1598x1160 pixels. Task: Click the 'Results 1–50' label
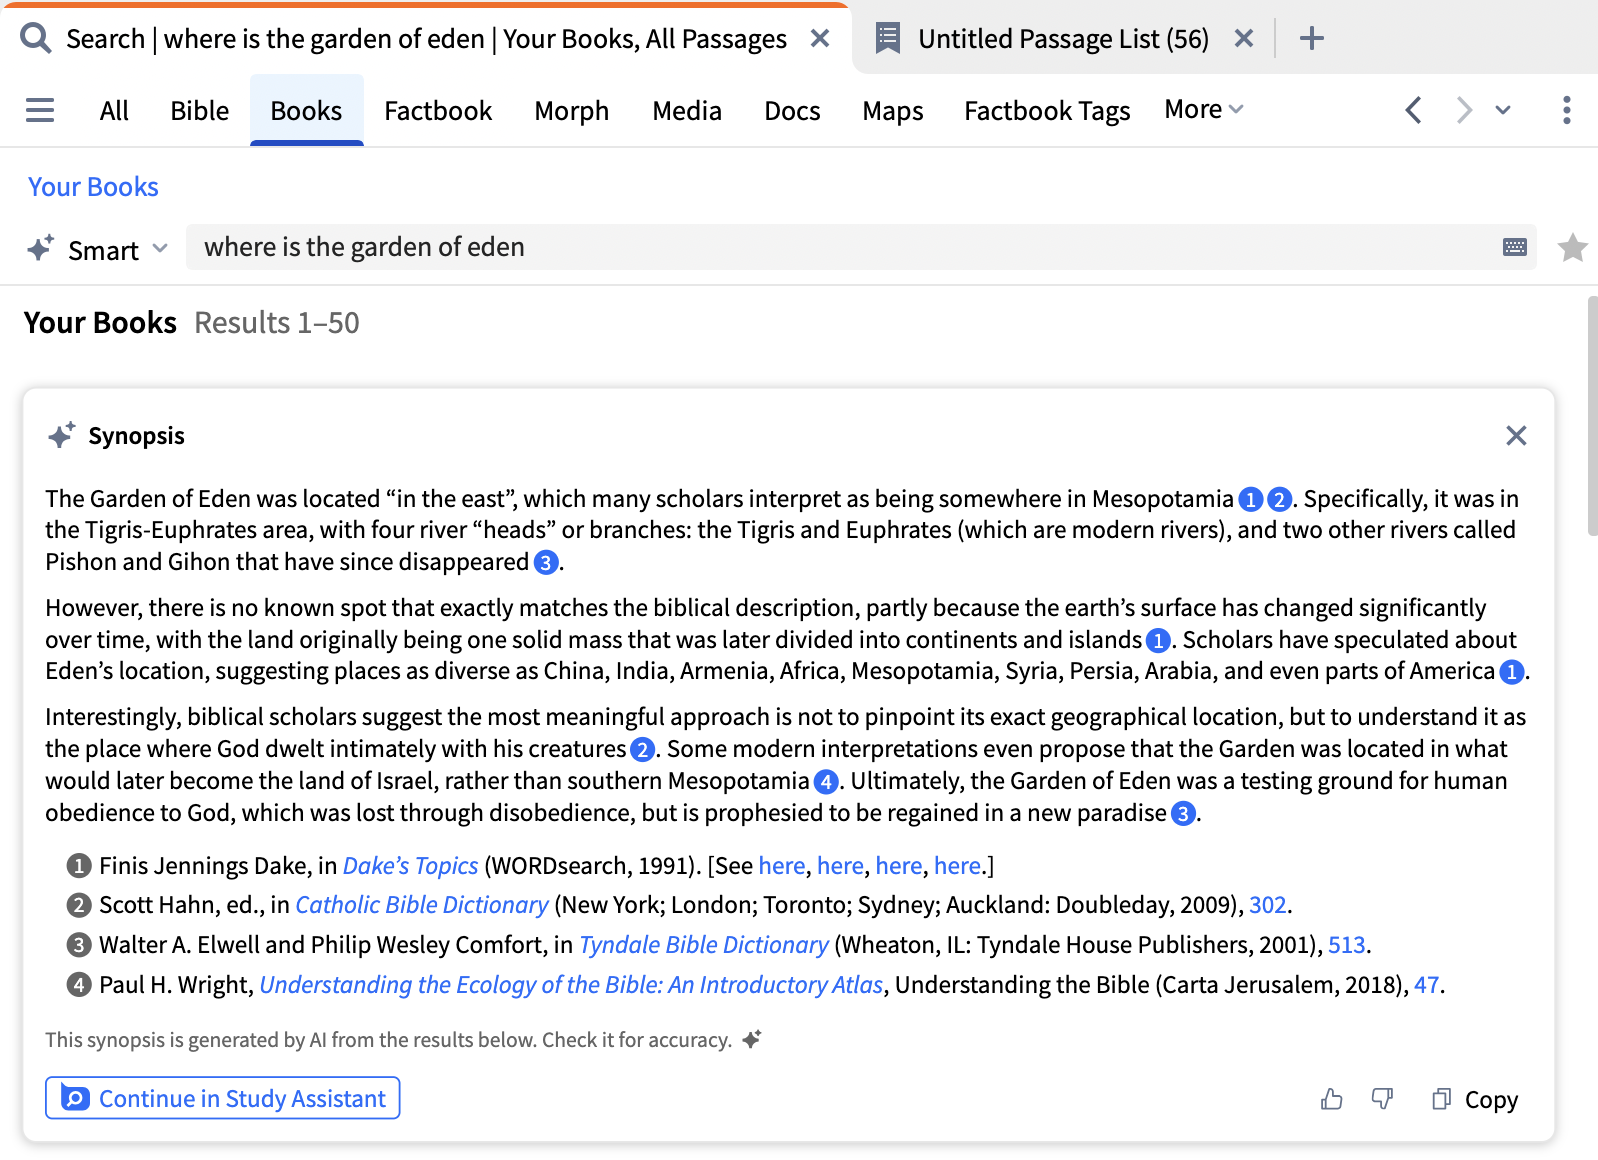click(277, 323)
